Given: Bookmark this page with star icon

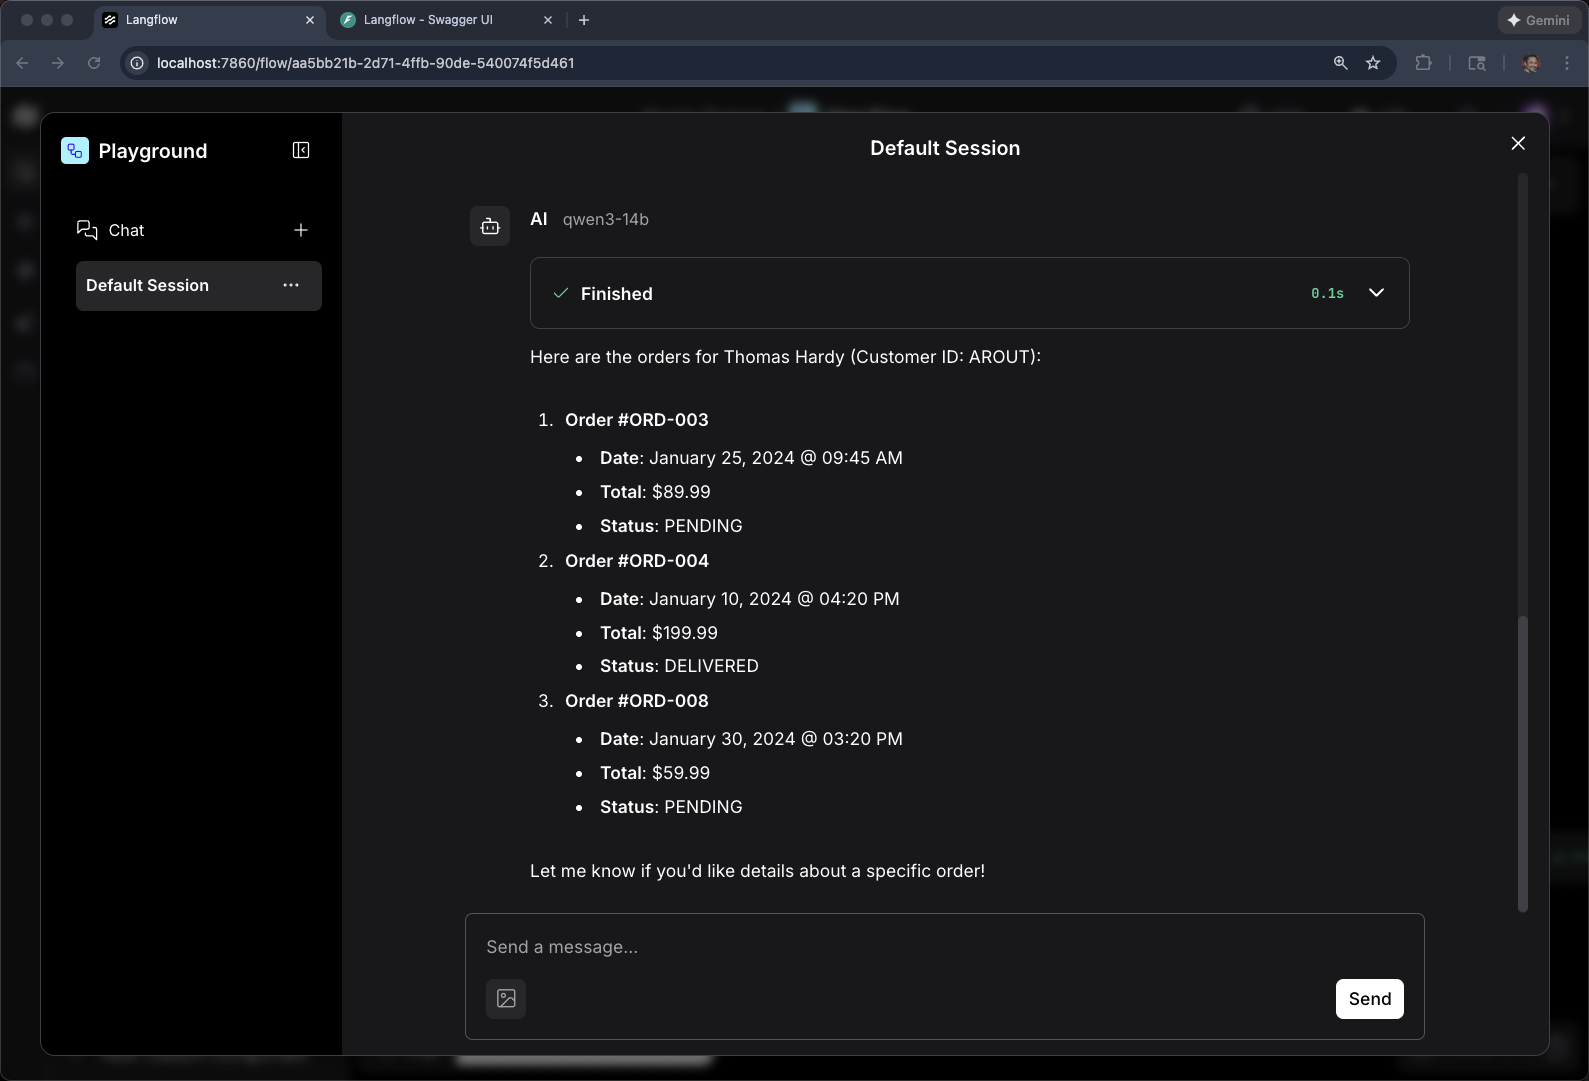Looking at the screenshot, I should coord(1373,63).
